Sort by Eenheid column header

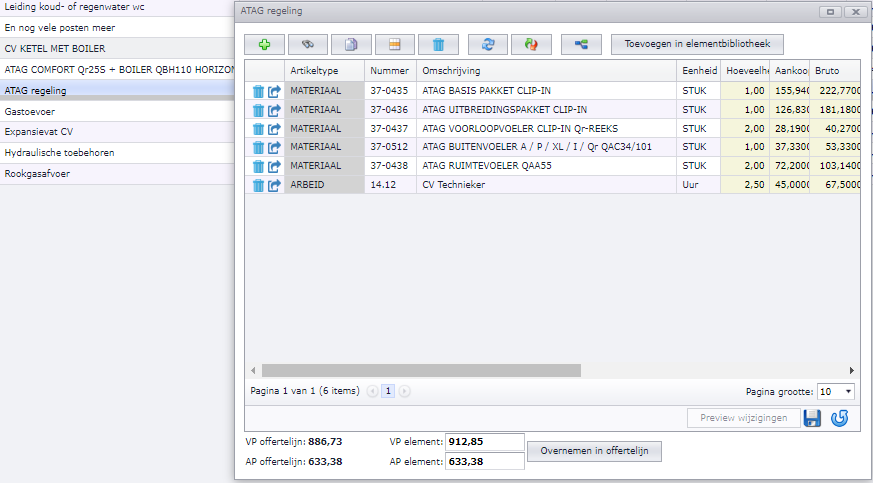tap(699, 71)
